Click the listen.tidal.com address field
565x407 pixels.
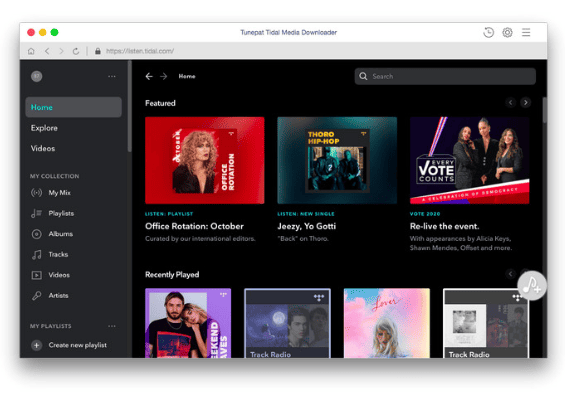point(140,51)
